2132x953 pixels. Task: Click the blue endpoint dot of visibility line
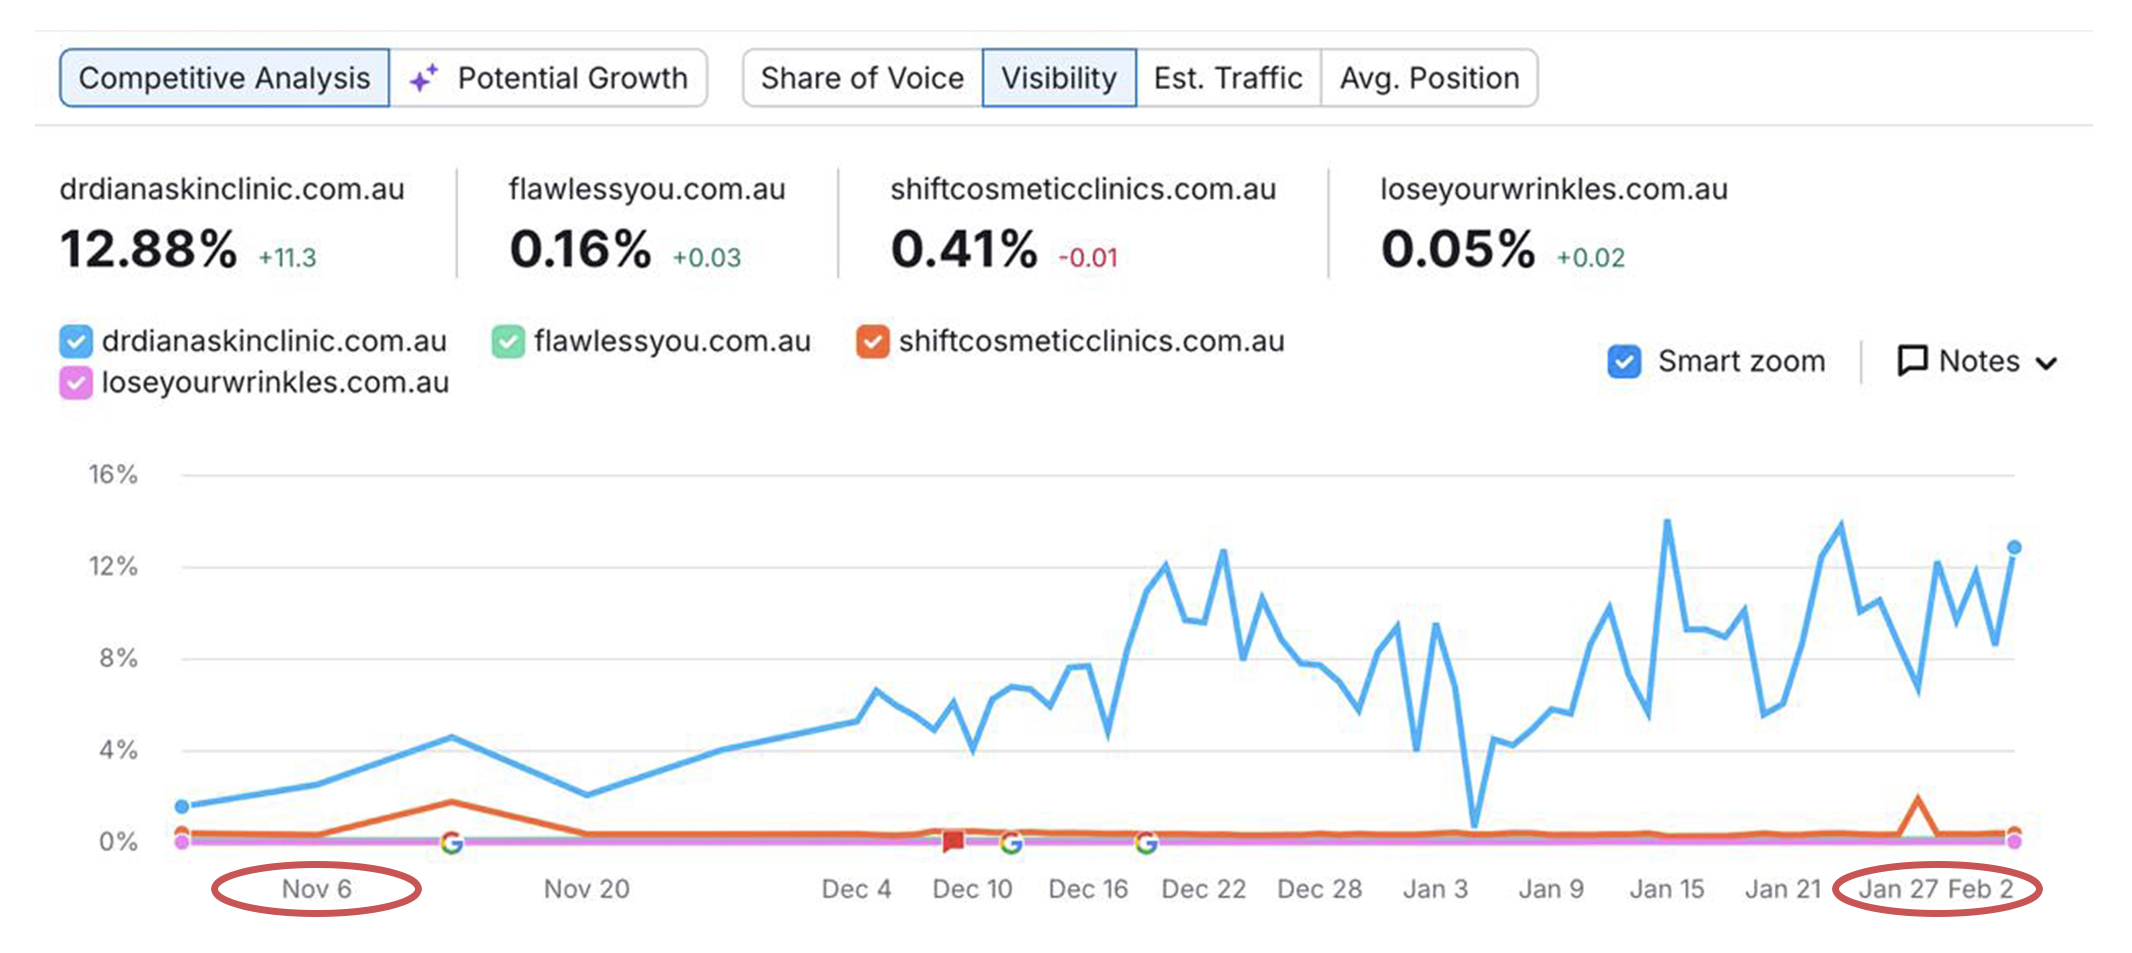2014,547
